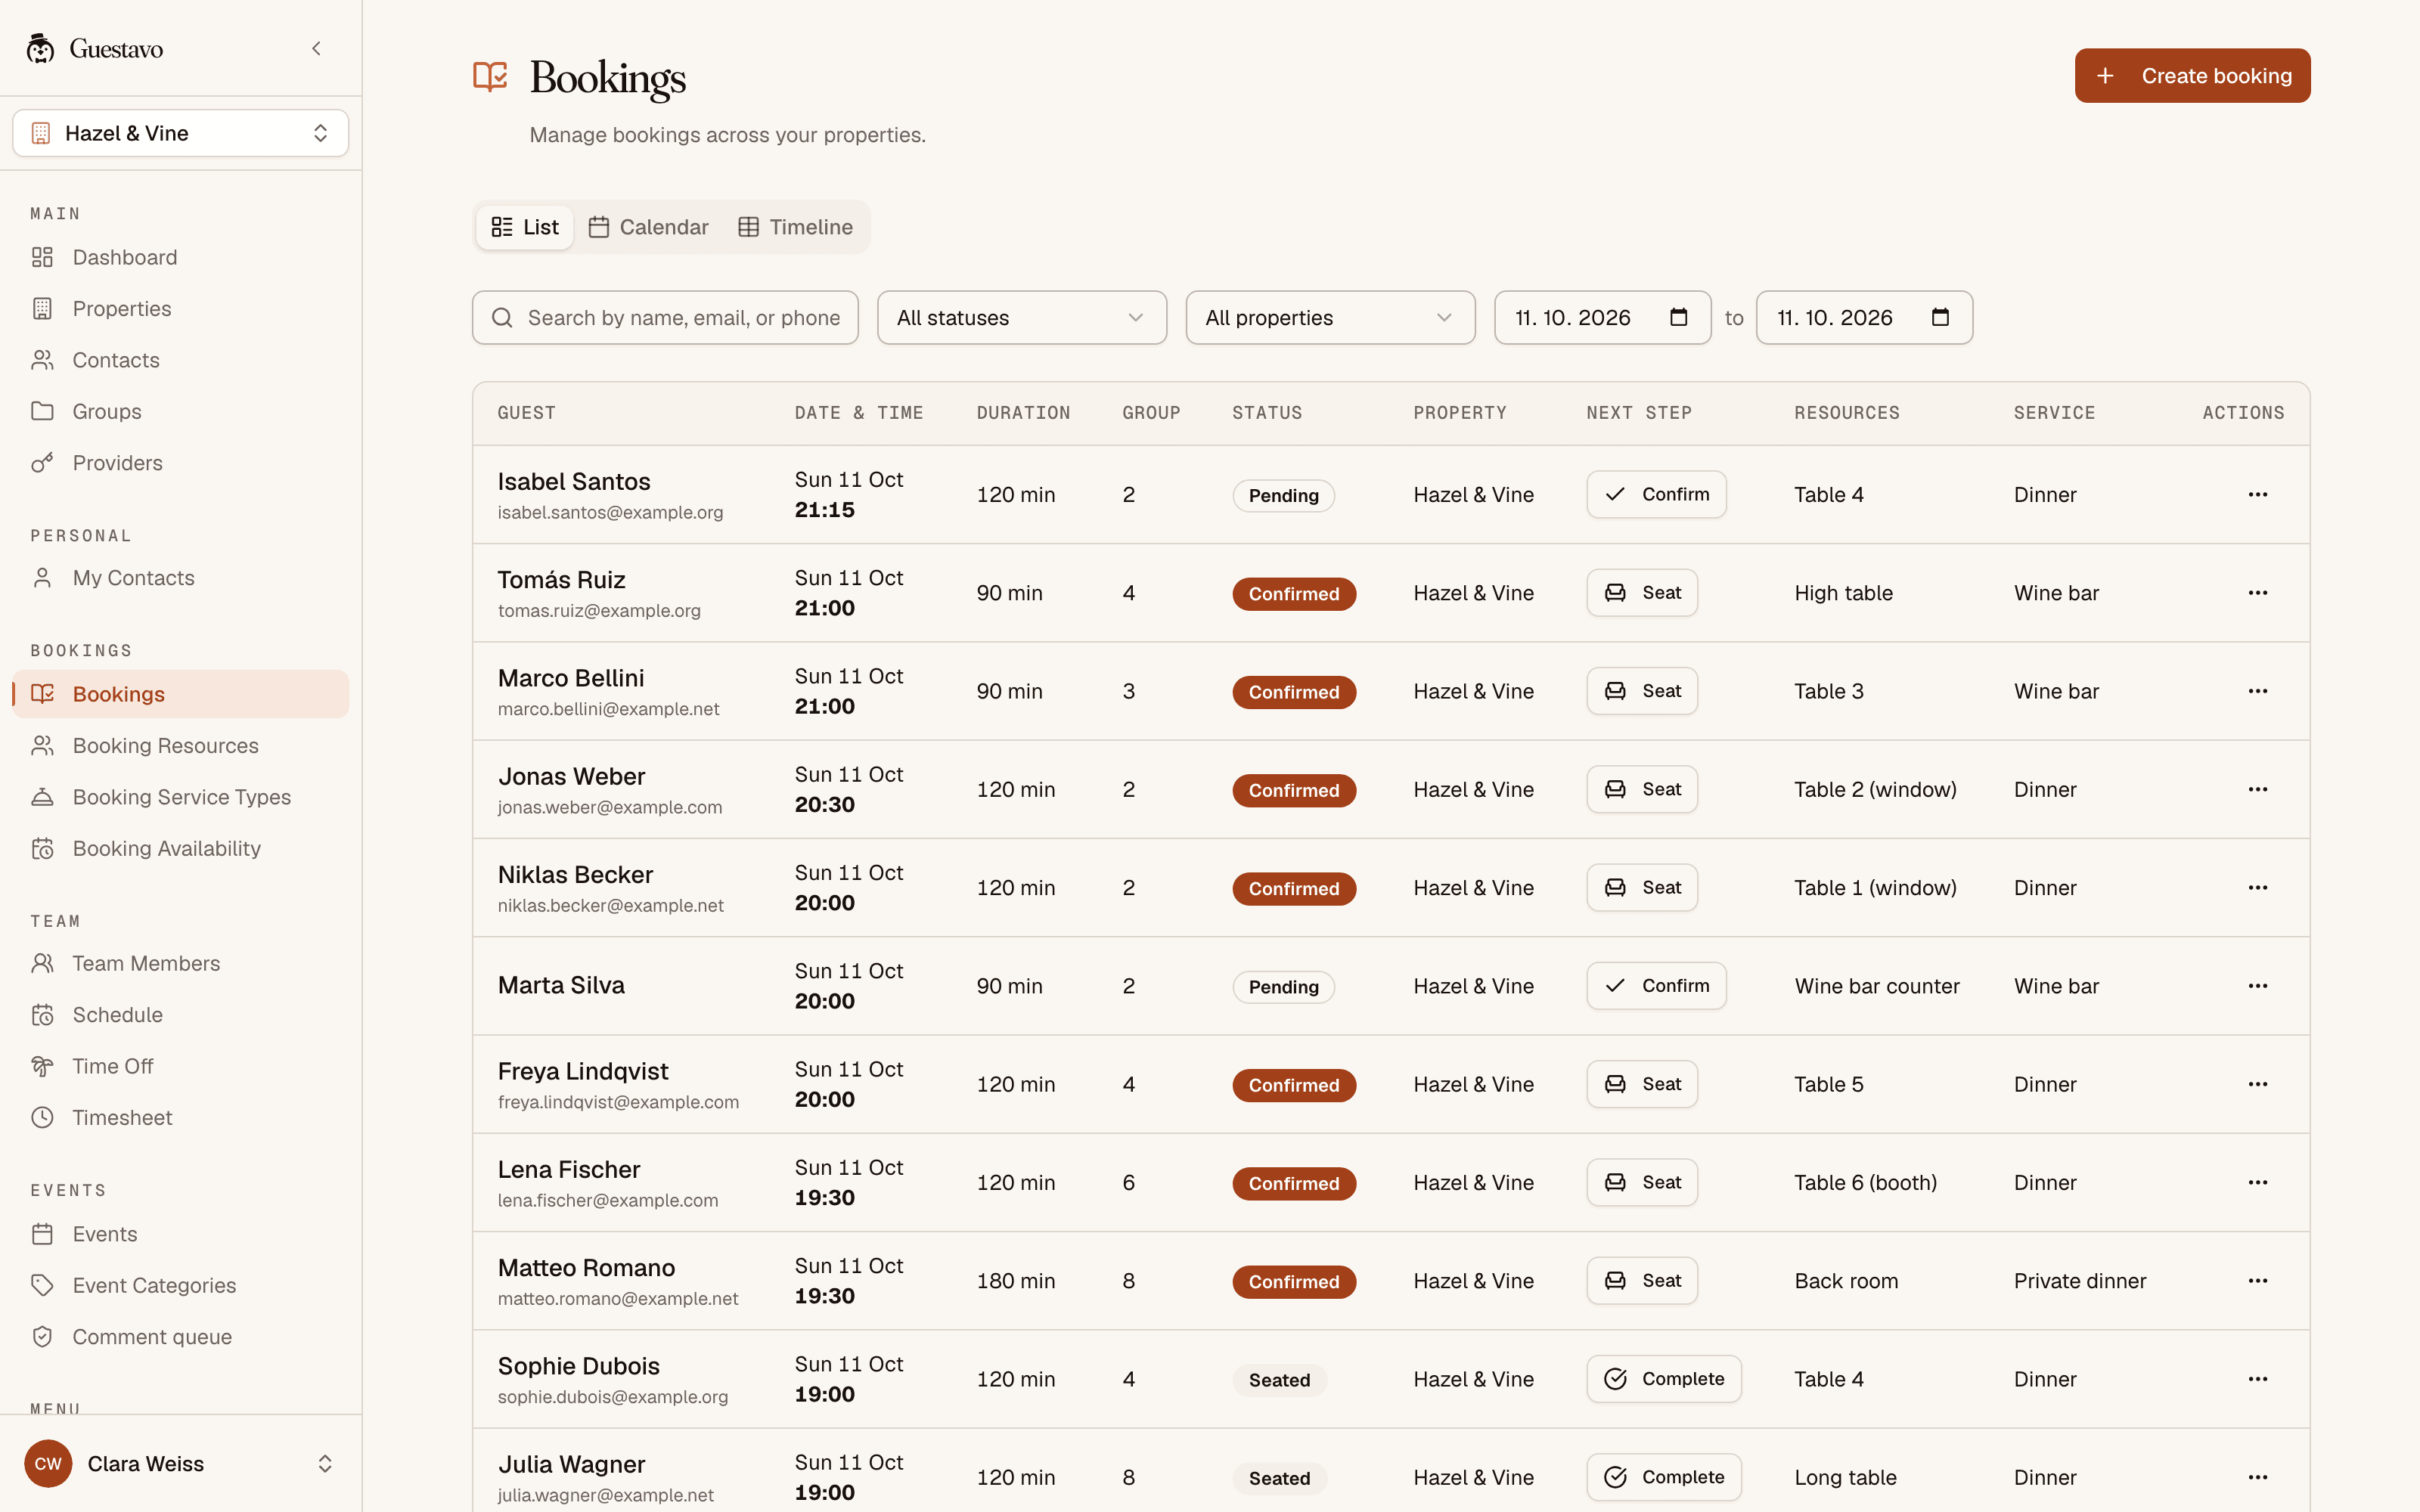Open Time Off palm icon item
2420x1512 pixels.
(181, 1066)
